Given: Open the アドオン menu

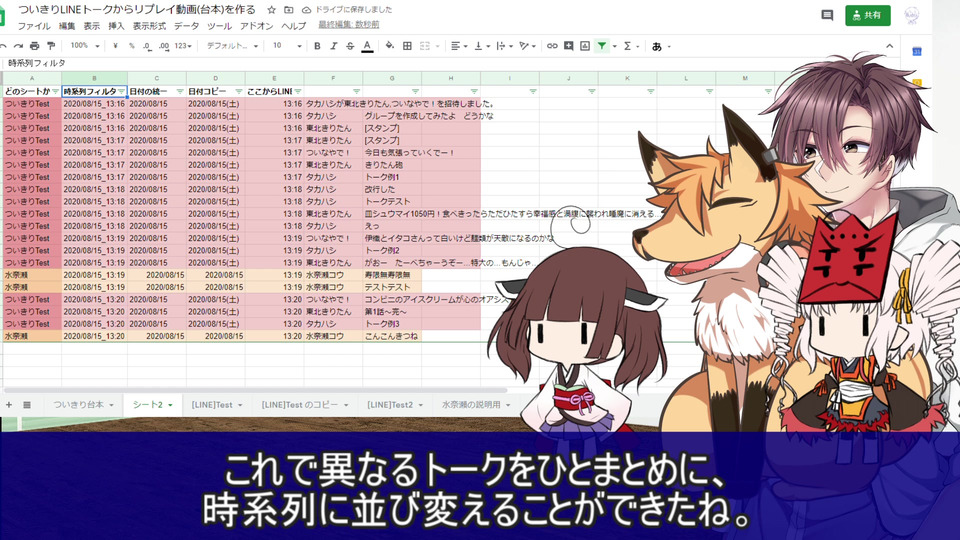Looking at the screenshot, I should pyautogui.click(x=257, y=26).
